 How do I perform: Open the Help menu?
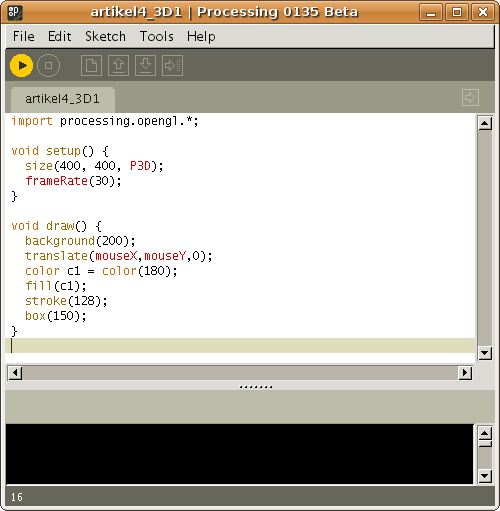point(201,36)
